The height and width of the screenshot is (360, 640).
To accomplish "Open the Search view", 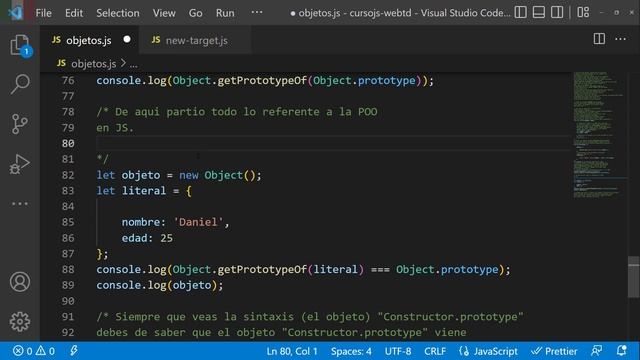I will (20, 84).
